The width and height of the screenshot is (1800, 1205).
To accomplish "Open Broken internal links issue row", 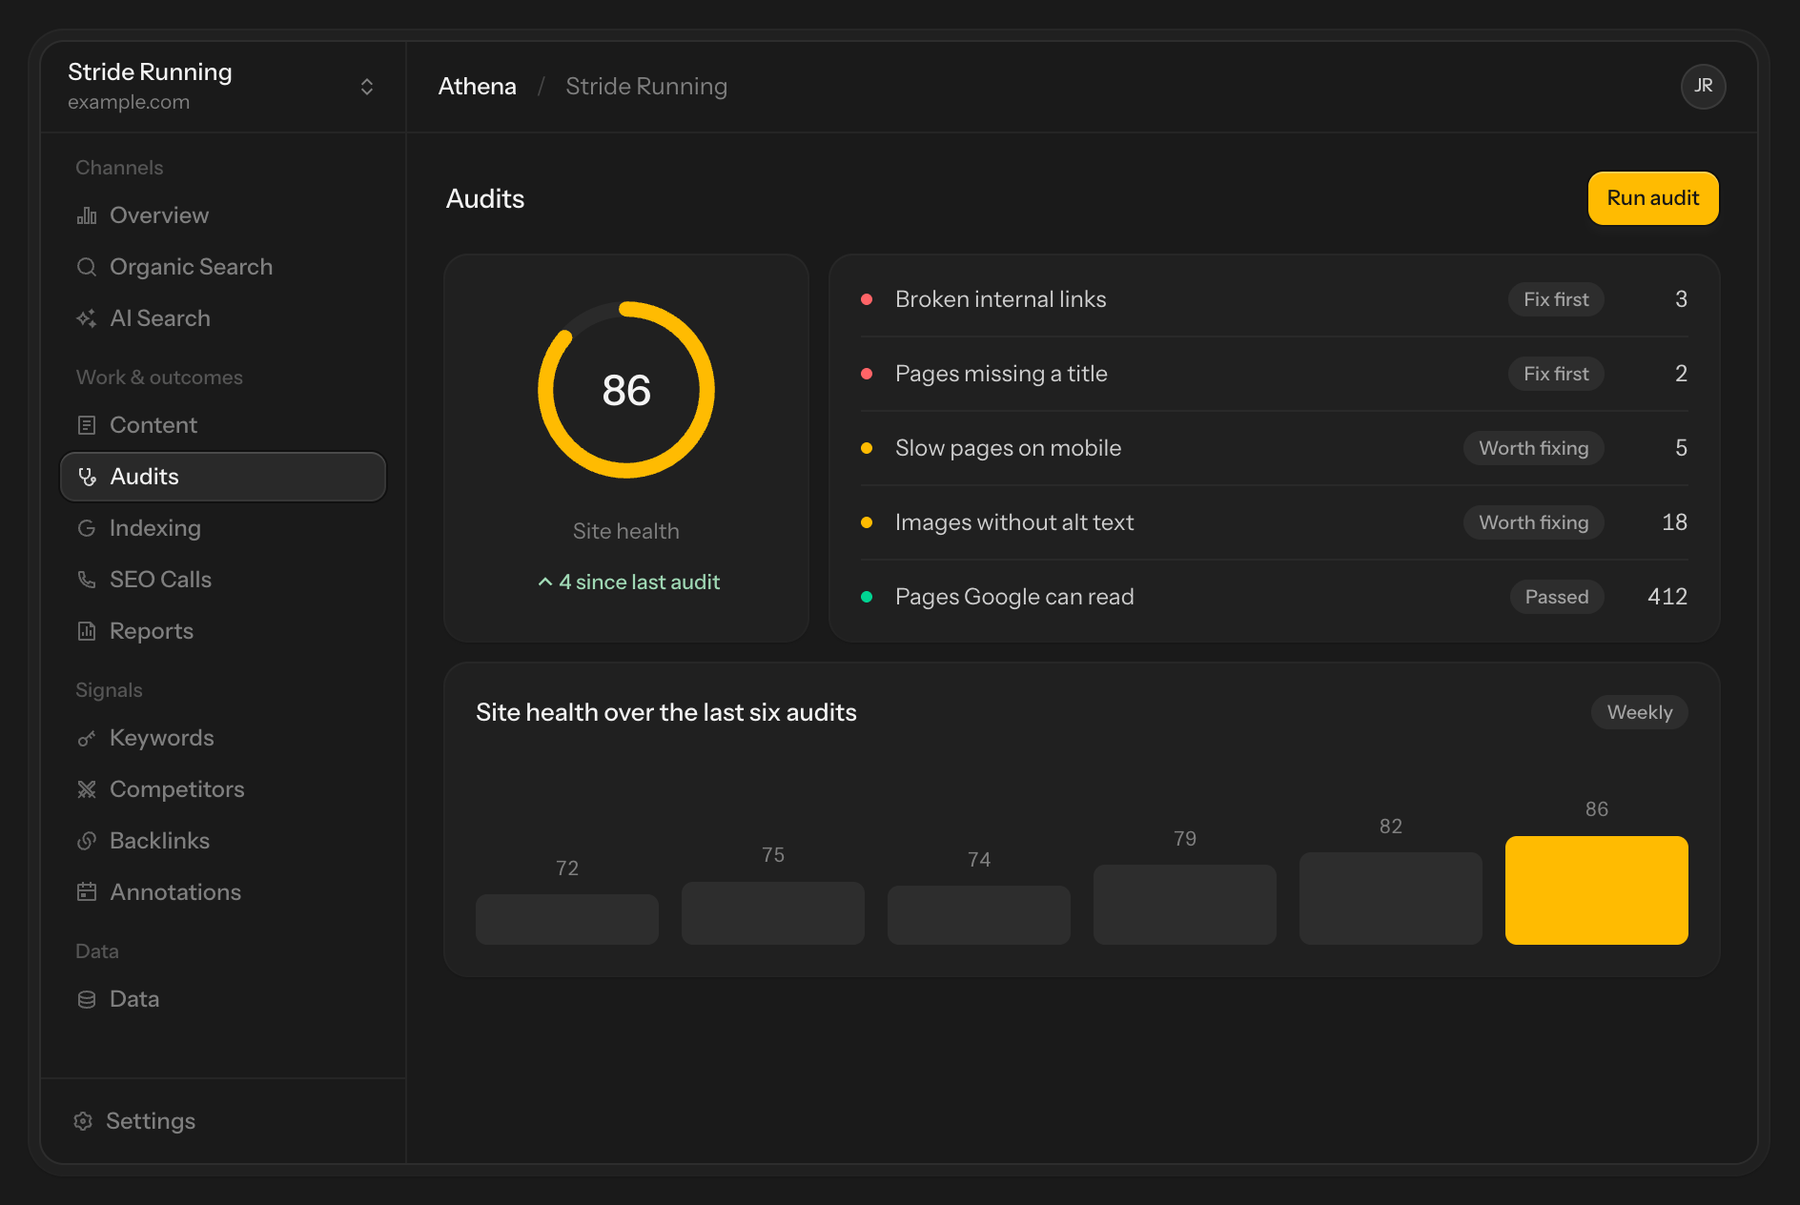I will point(1274,299).
